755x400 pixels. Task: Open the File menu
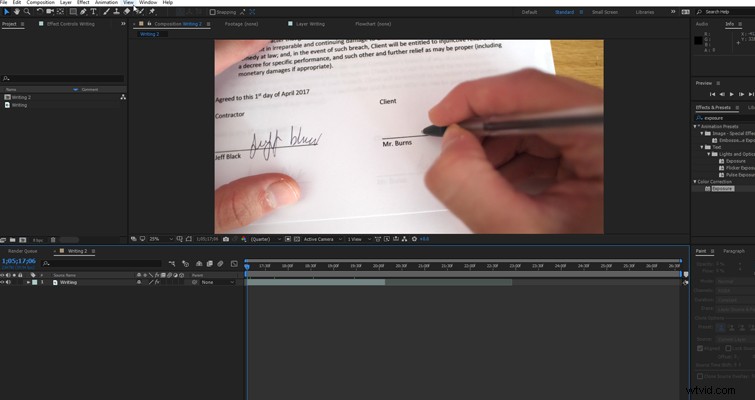(3, 2)
